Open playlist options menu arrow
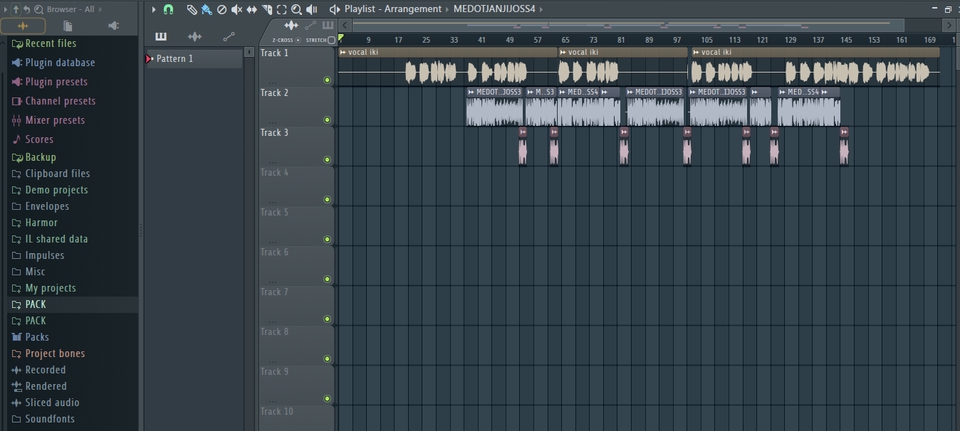Viewport: 960px width, 431px height. coord(154,9)
